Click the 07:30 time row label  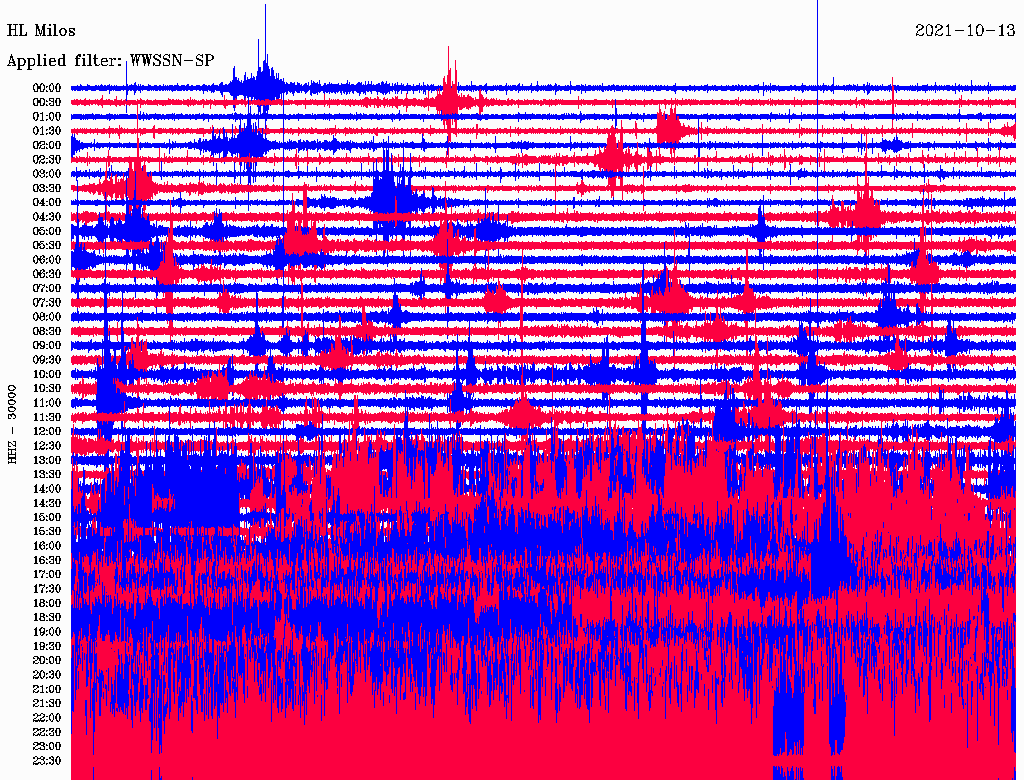click(x=47, y=302)
